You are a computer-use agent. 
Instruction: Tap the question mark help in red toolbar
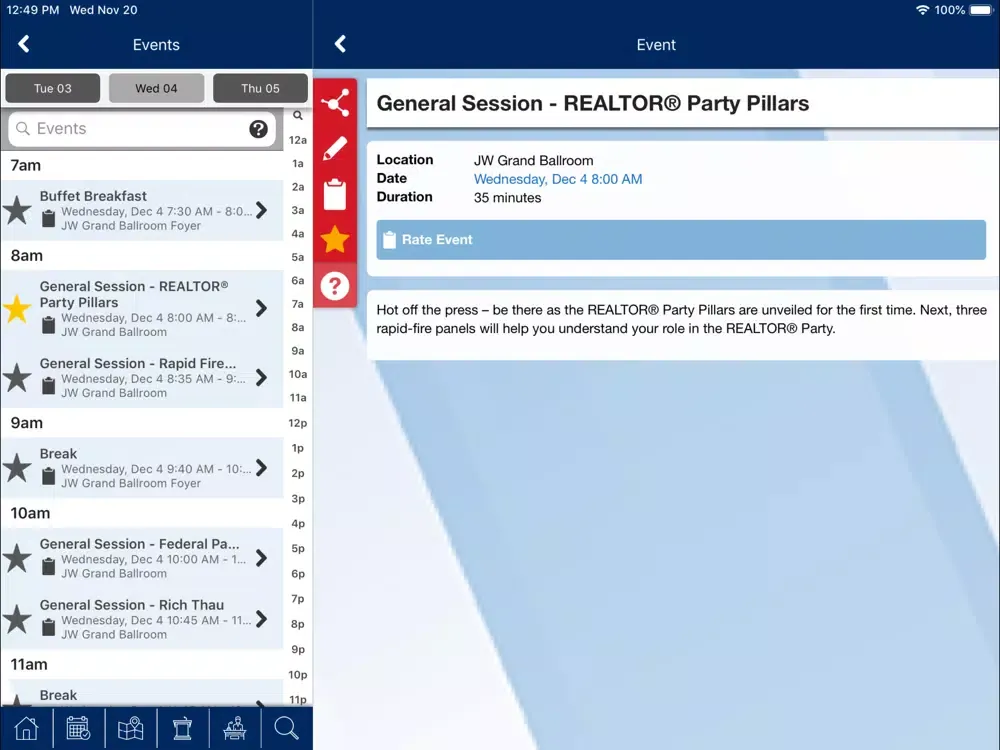[335, 286]
